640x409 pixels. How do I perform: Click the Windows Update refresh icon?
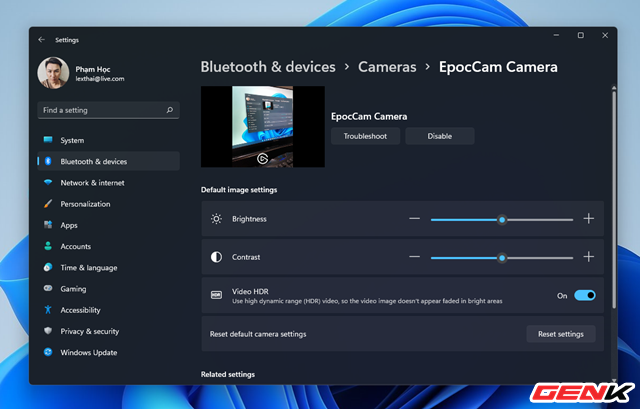(x=48, y=352)
